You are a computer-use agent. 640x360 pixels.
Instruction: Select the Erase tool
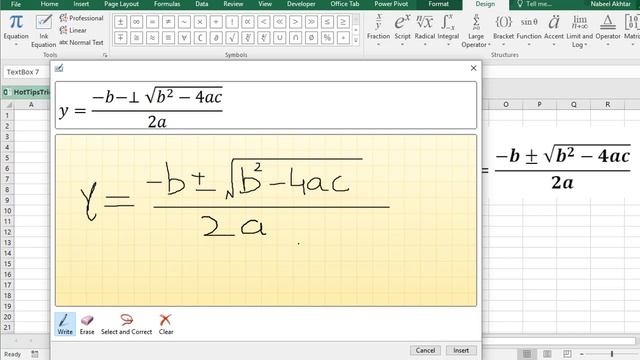(x=87, y=324)
